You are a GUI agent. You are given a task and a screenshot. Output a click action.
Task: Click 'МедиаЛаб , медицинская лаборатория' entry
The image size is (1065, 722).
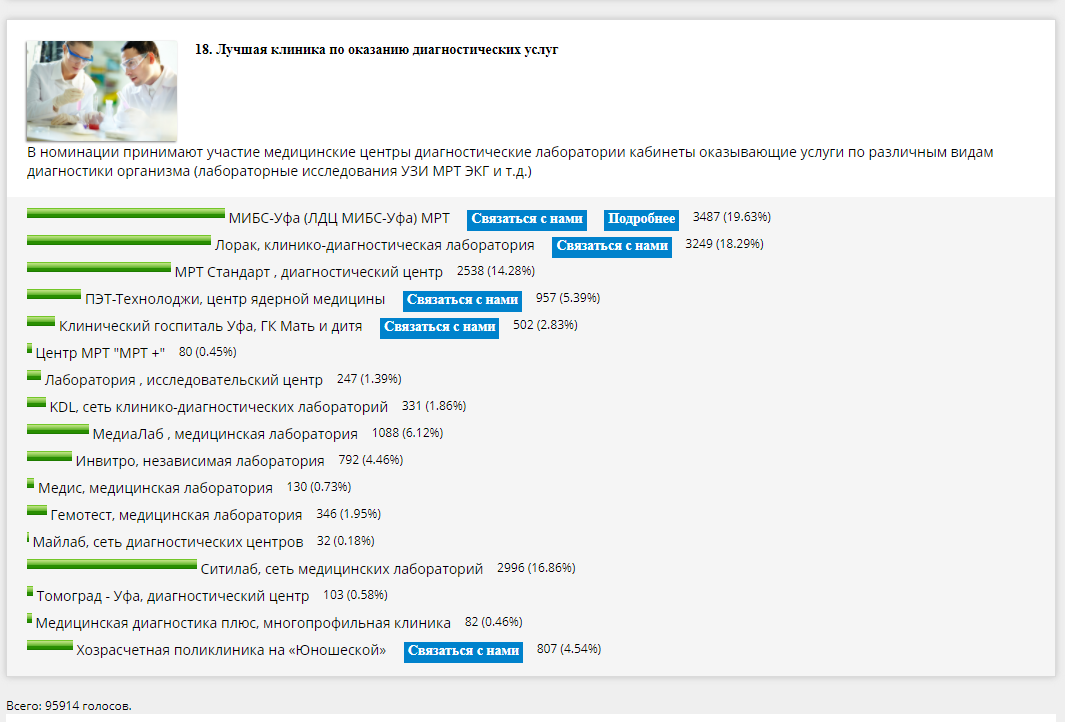225,434
